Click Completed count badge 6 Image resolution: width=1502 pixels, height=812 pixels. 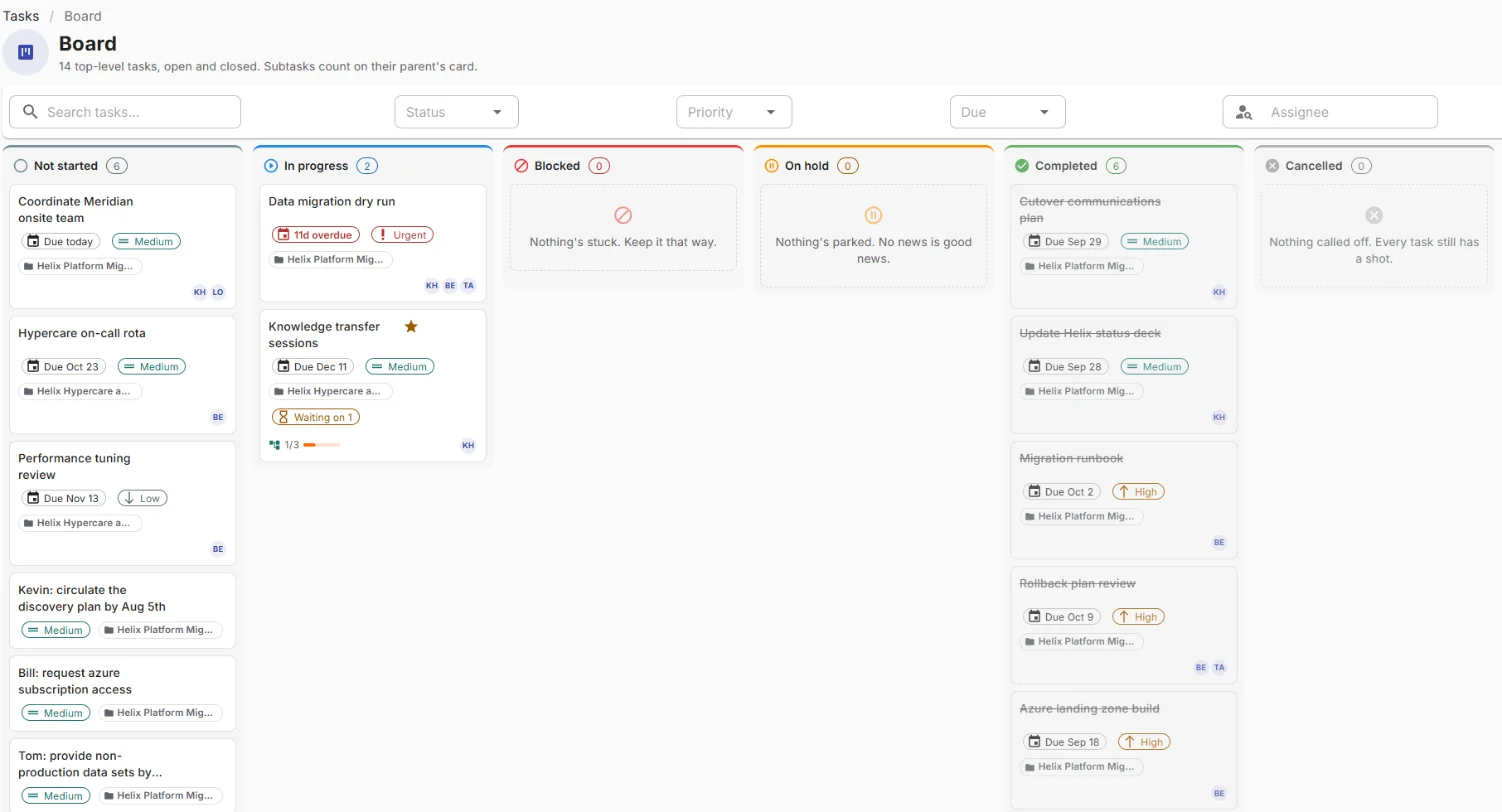1117,166
